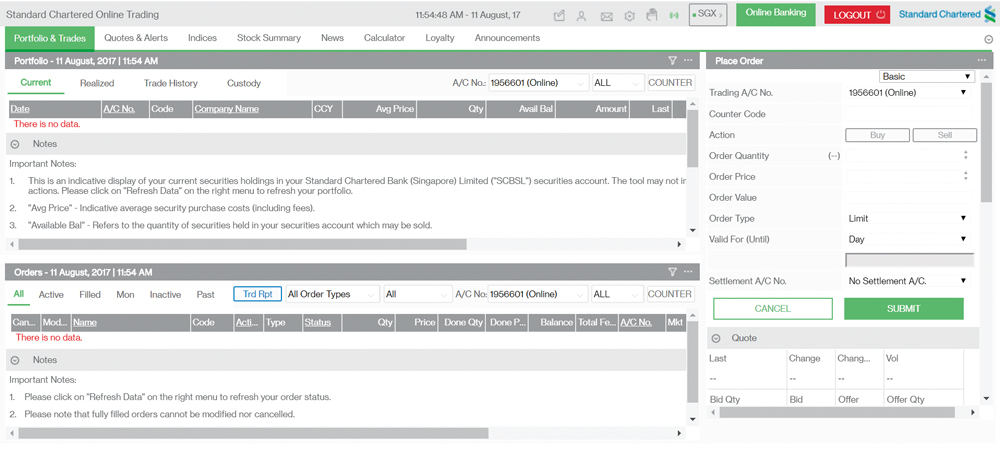Open the Valid For Day dropdown
The height and width of the screenshot is (464, 1000).
(908, 239)
